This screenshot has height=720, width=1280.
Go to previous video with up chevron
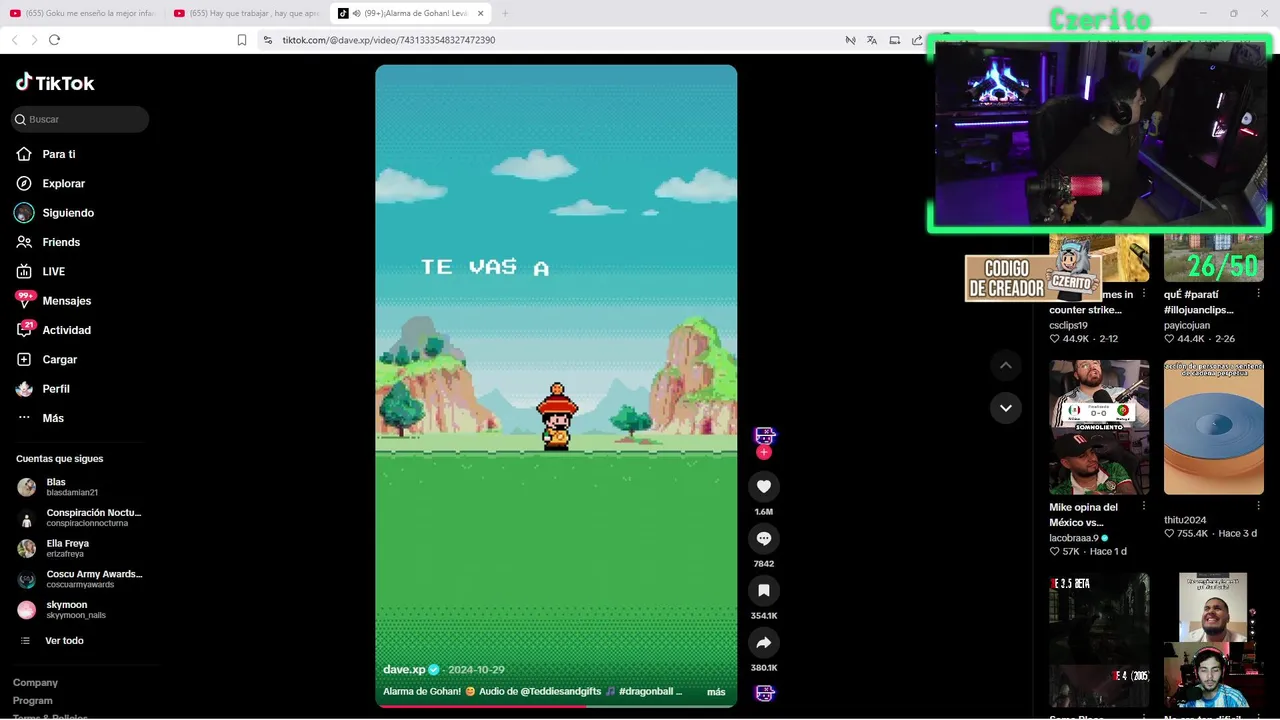1006,365
